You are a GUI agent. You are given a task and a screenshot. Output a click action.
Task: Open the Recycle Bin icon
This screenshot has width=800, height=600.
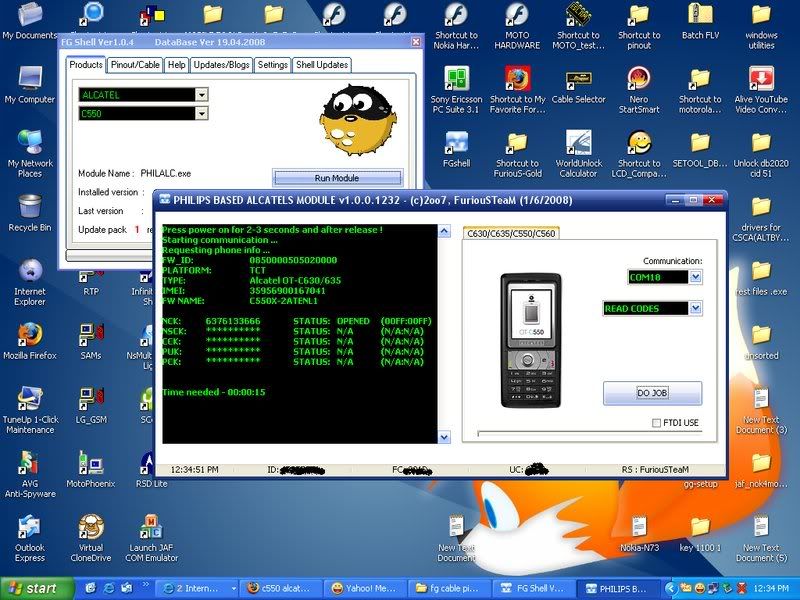pyautogui.click(x=30, y=213)
